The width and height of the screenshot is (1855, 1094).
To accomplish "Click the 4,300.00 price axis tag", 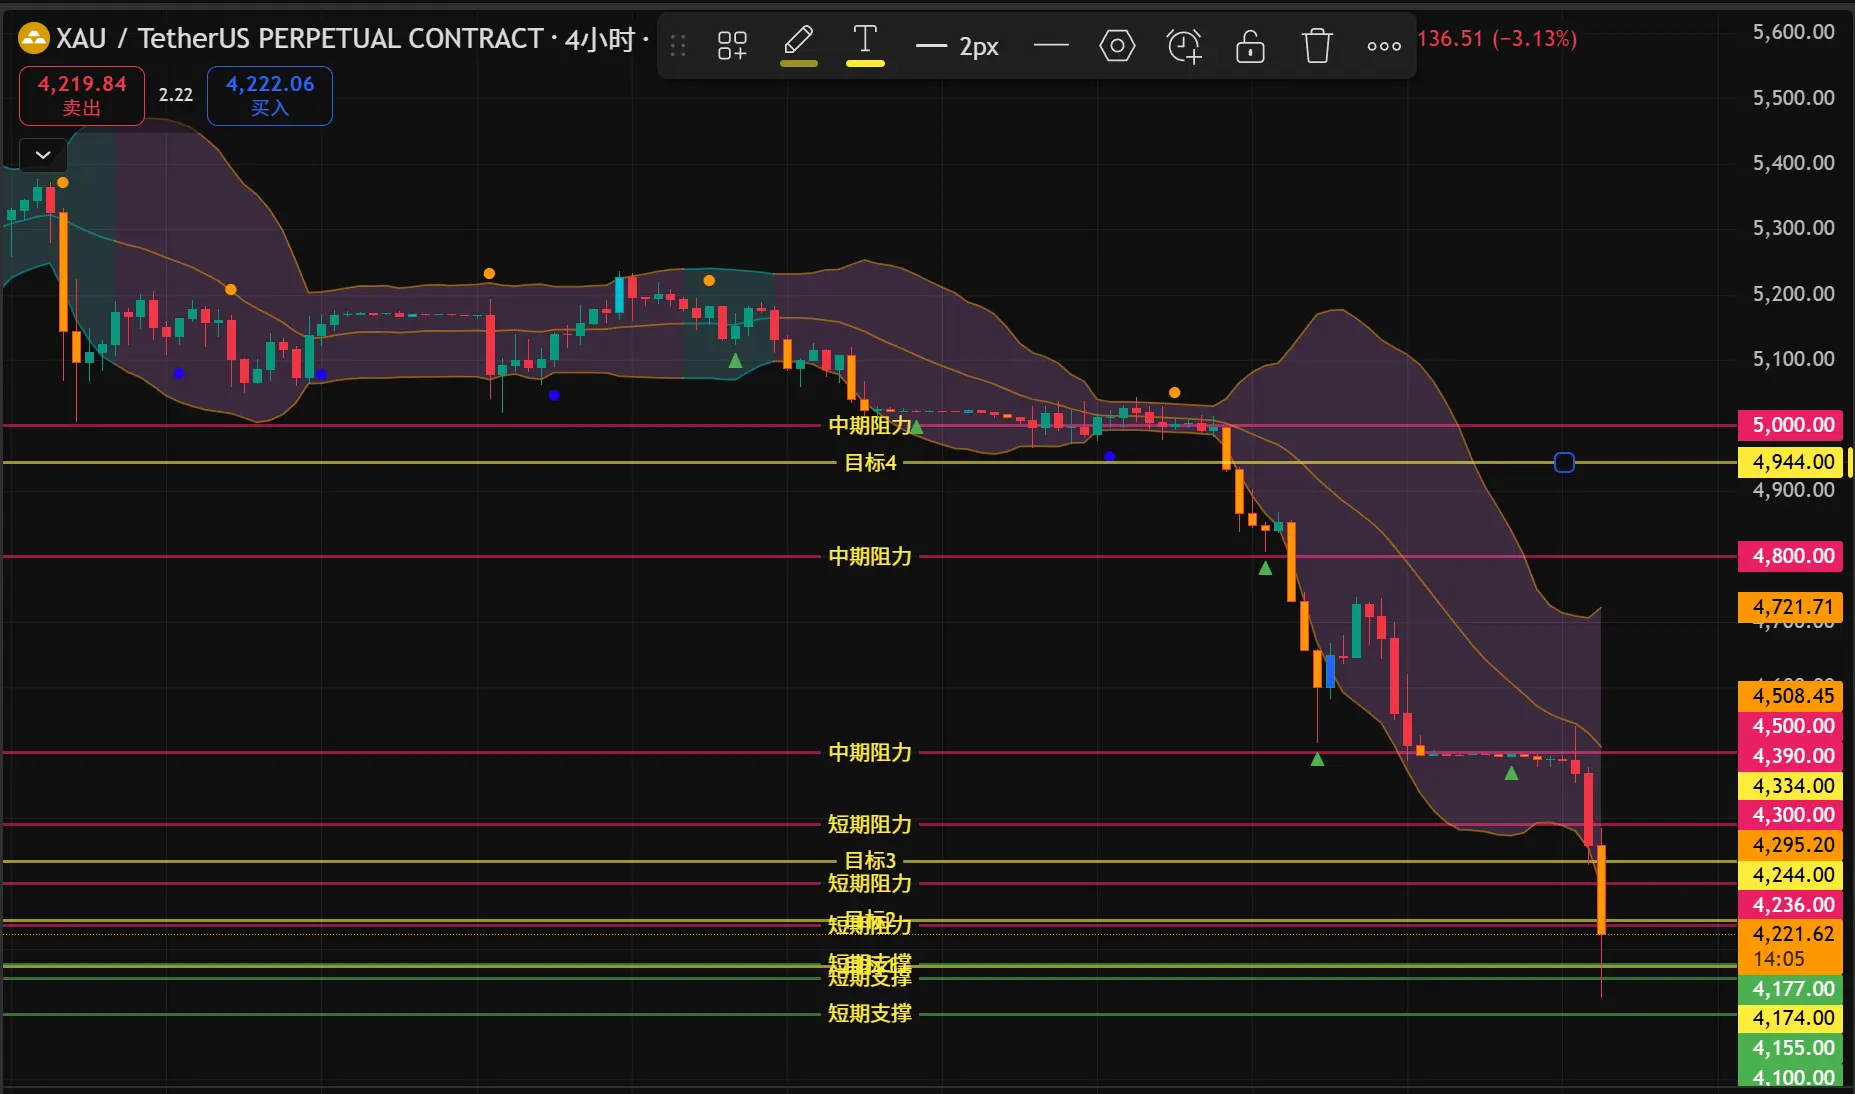I will (x=1790, y=815).
